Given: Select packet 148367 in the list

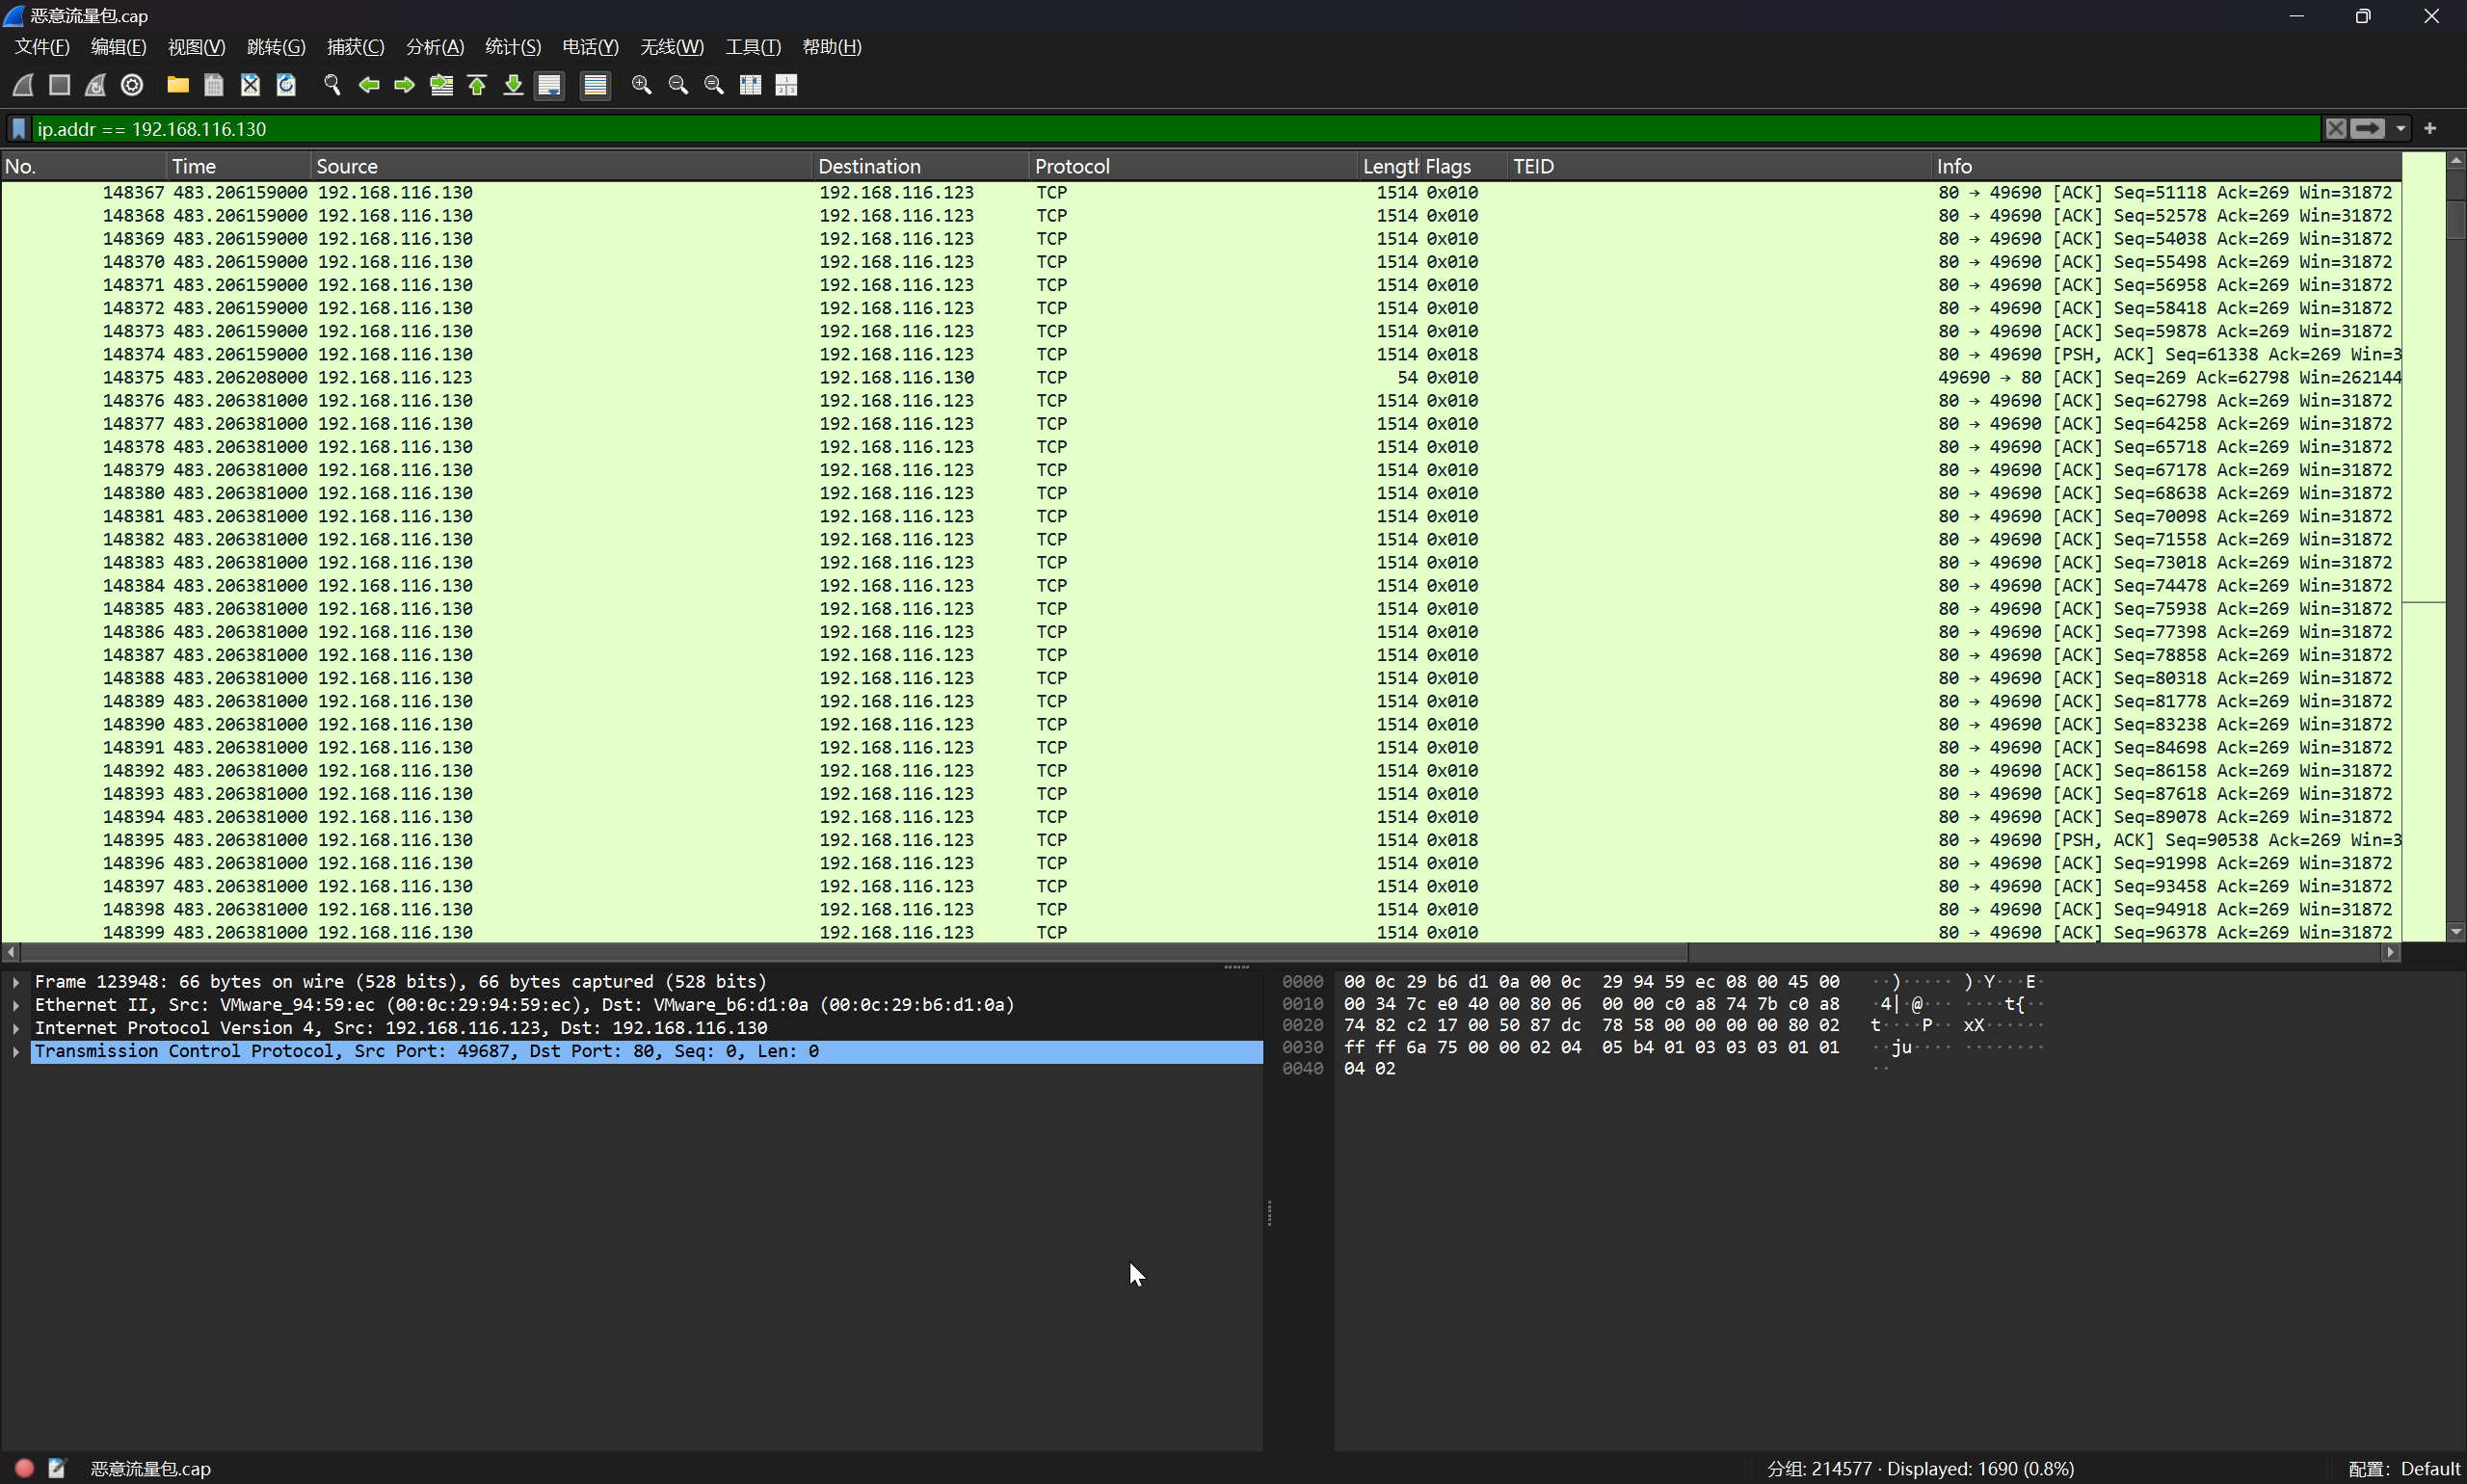Looking at the screenshot, I should pyautogui.click(x=1201, y=193).
